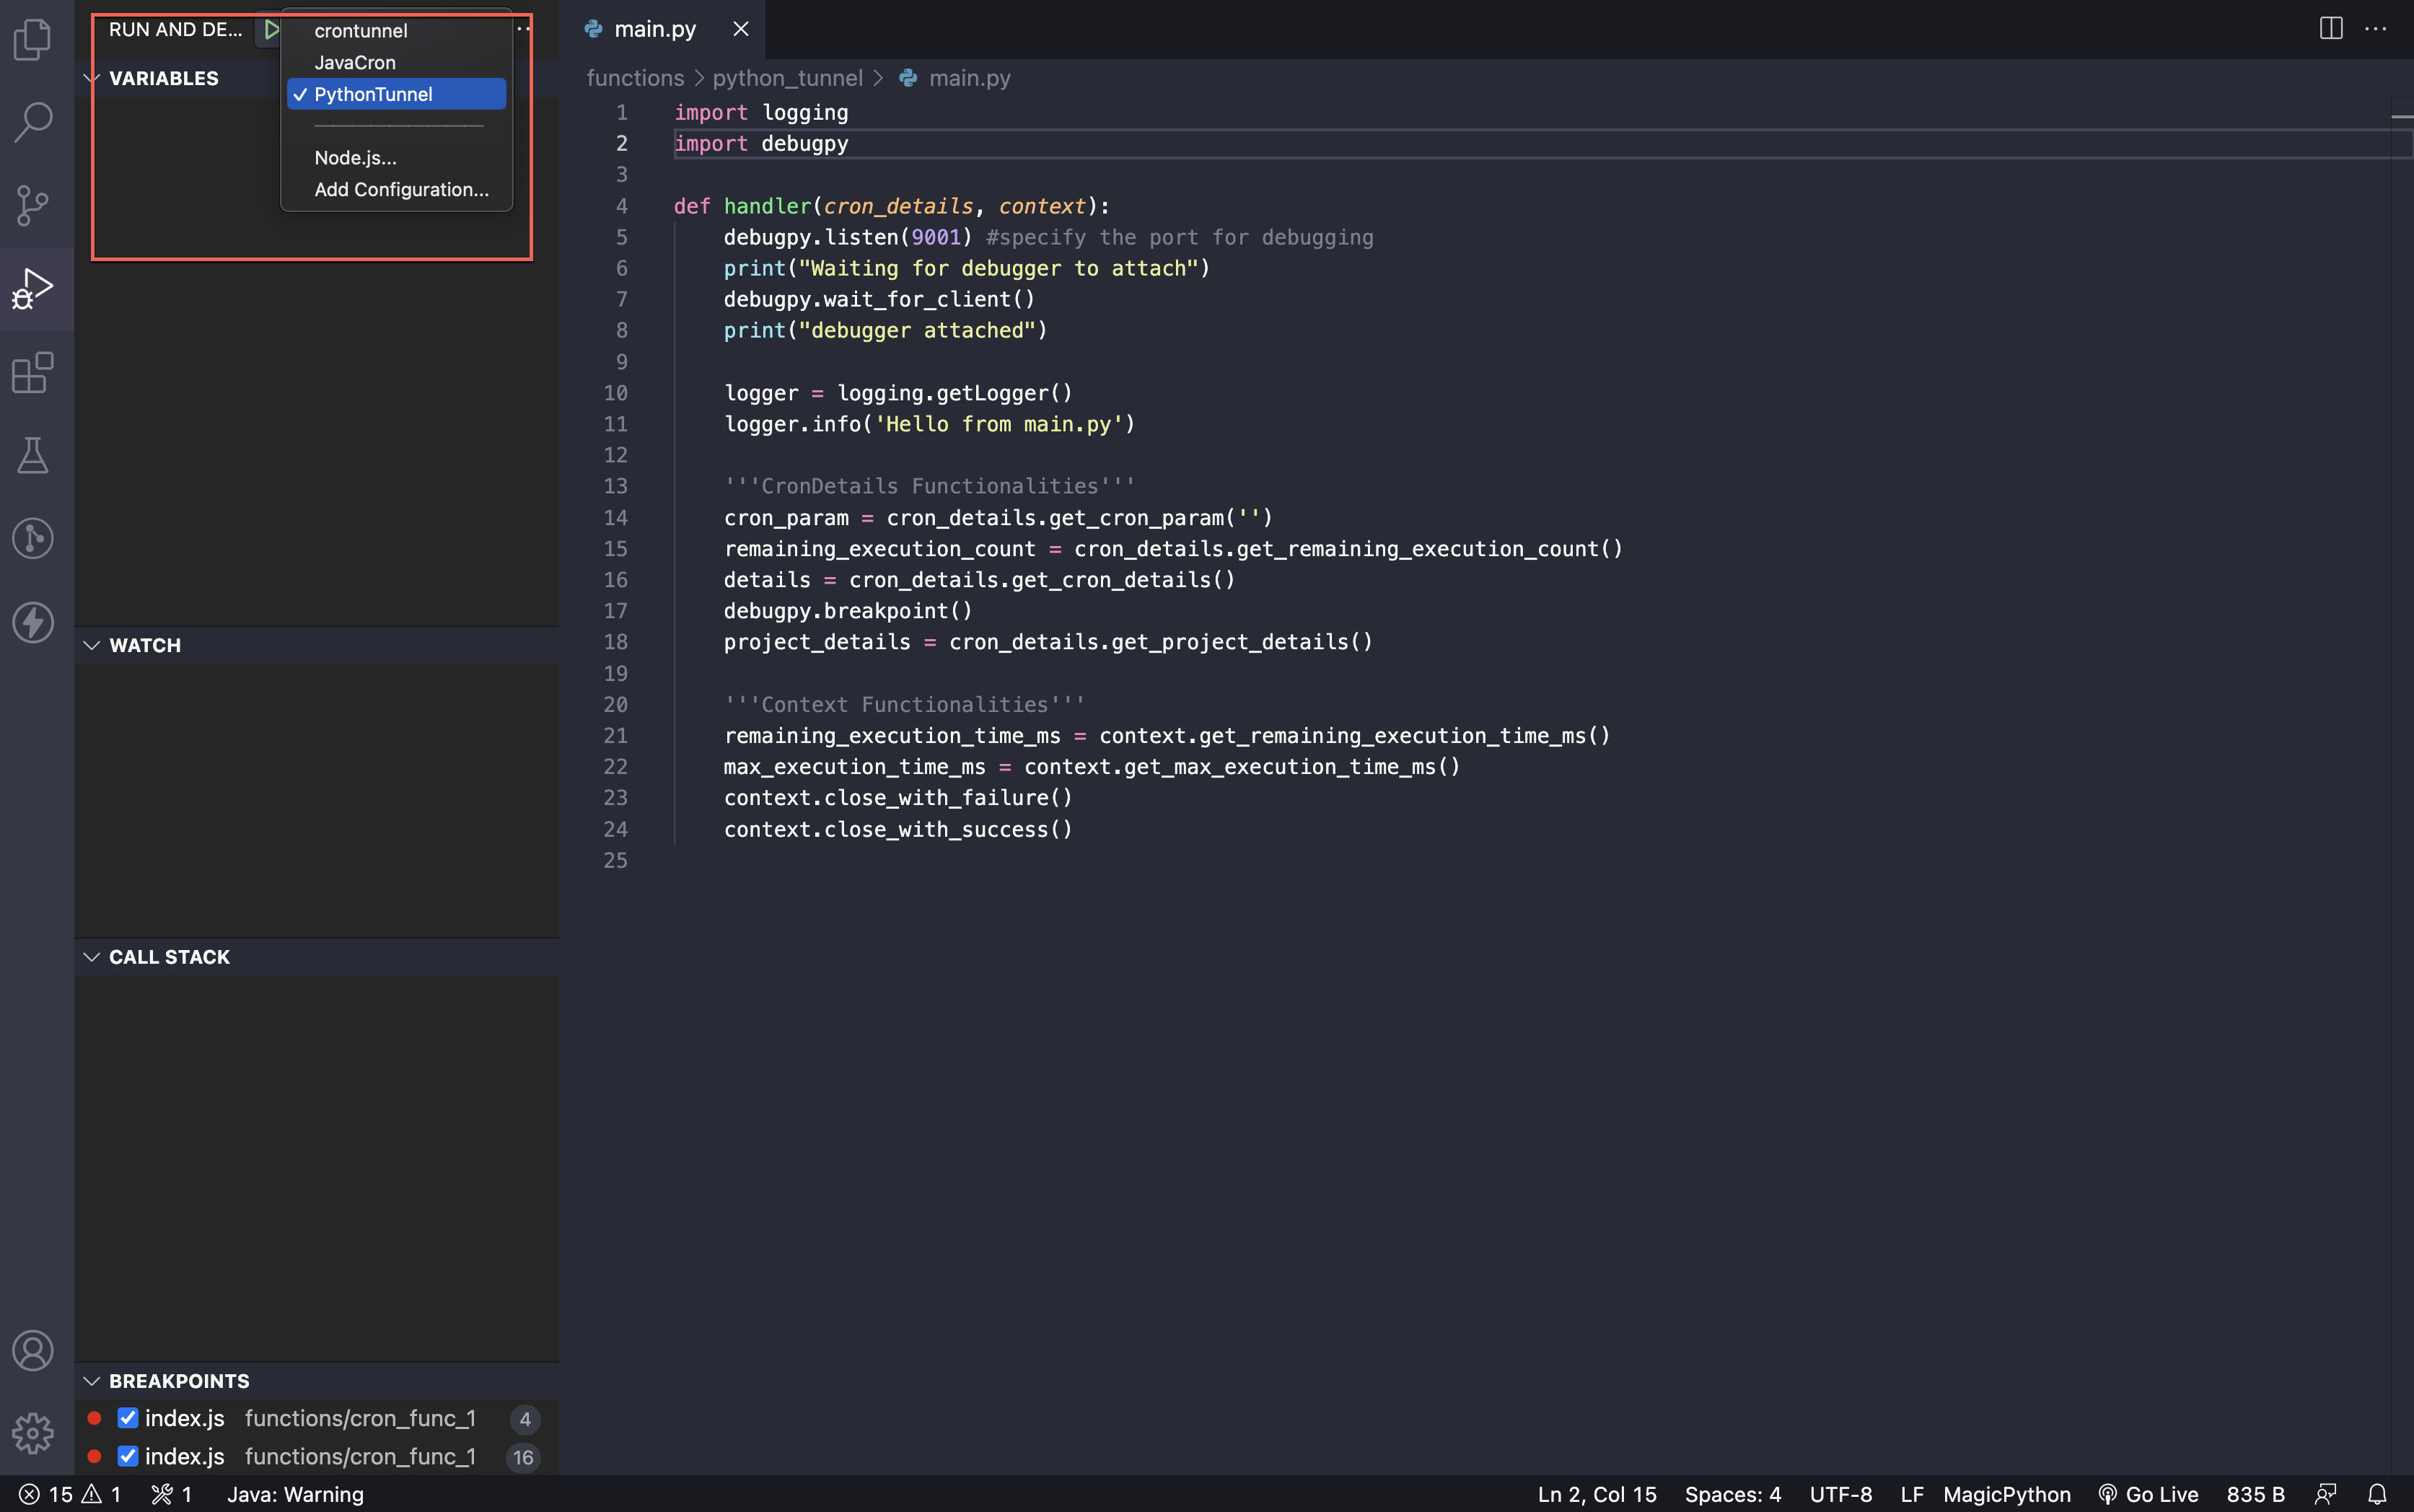Viewport: 2414px width, 1512px height.
Task: Click functions breadcrumb segment
Action: tap(635, 78)
